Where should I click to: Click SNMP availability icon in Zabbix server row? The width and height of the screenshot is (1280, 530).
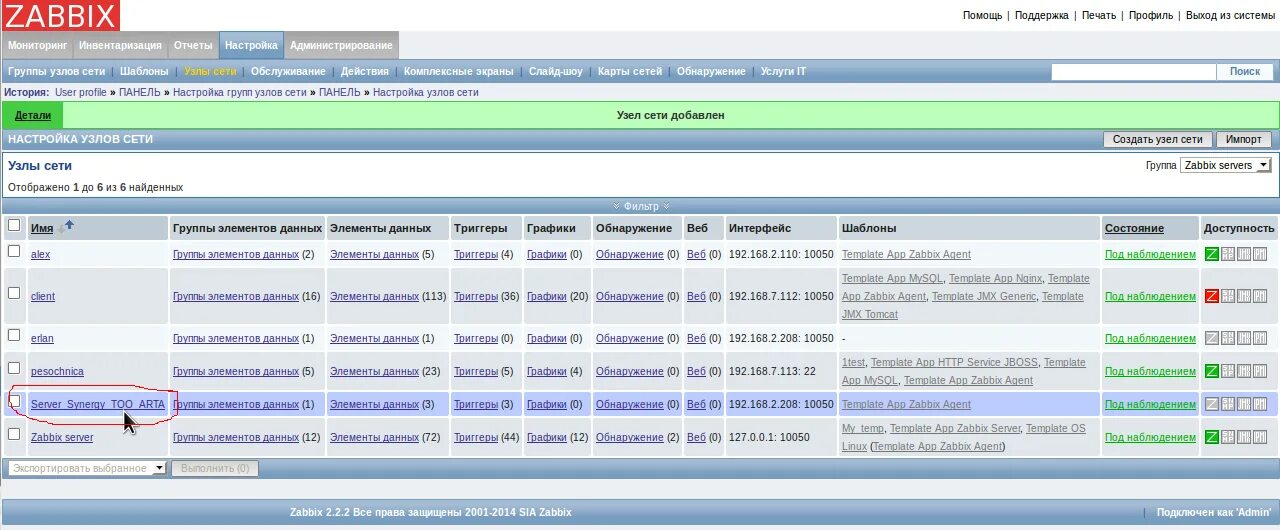tap(1228, 437)
